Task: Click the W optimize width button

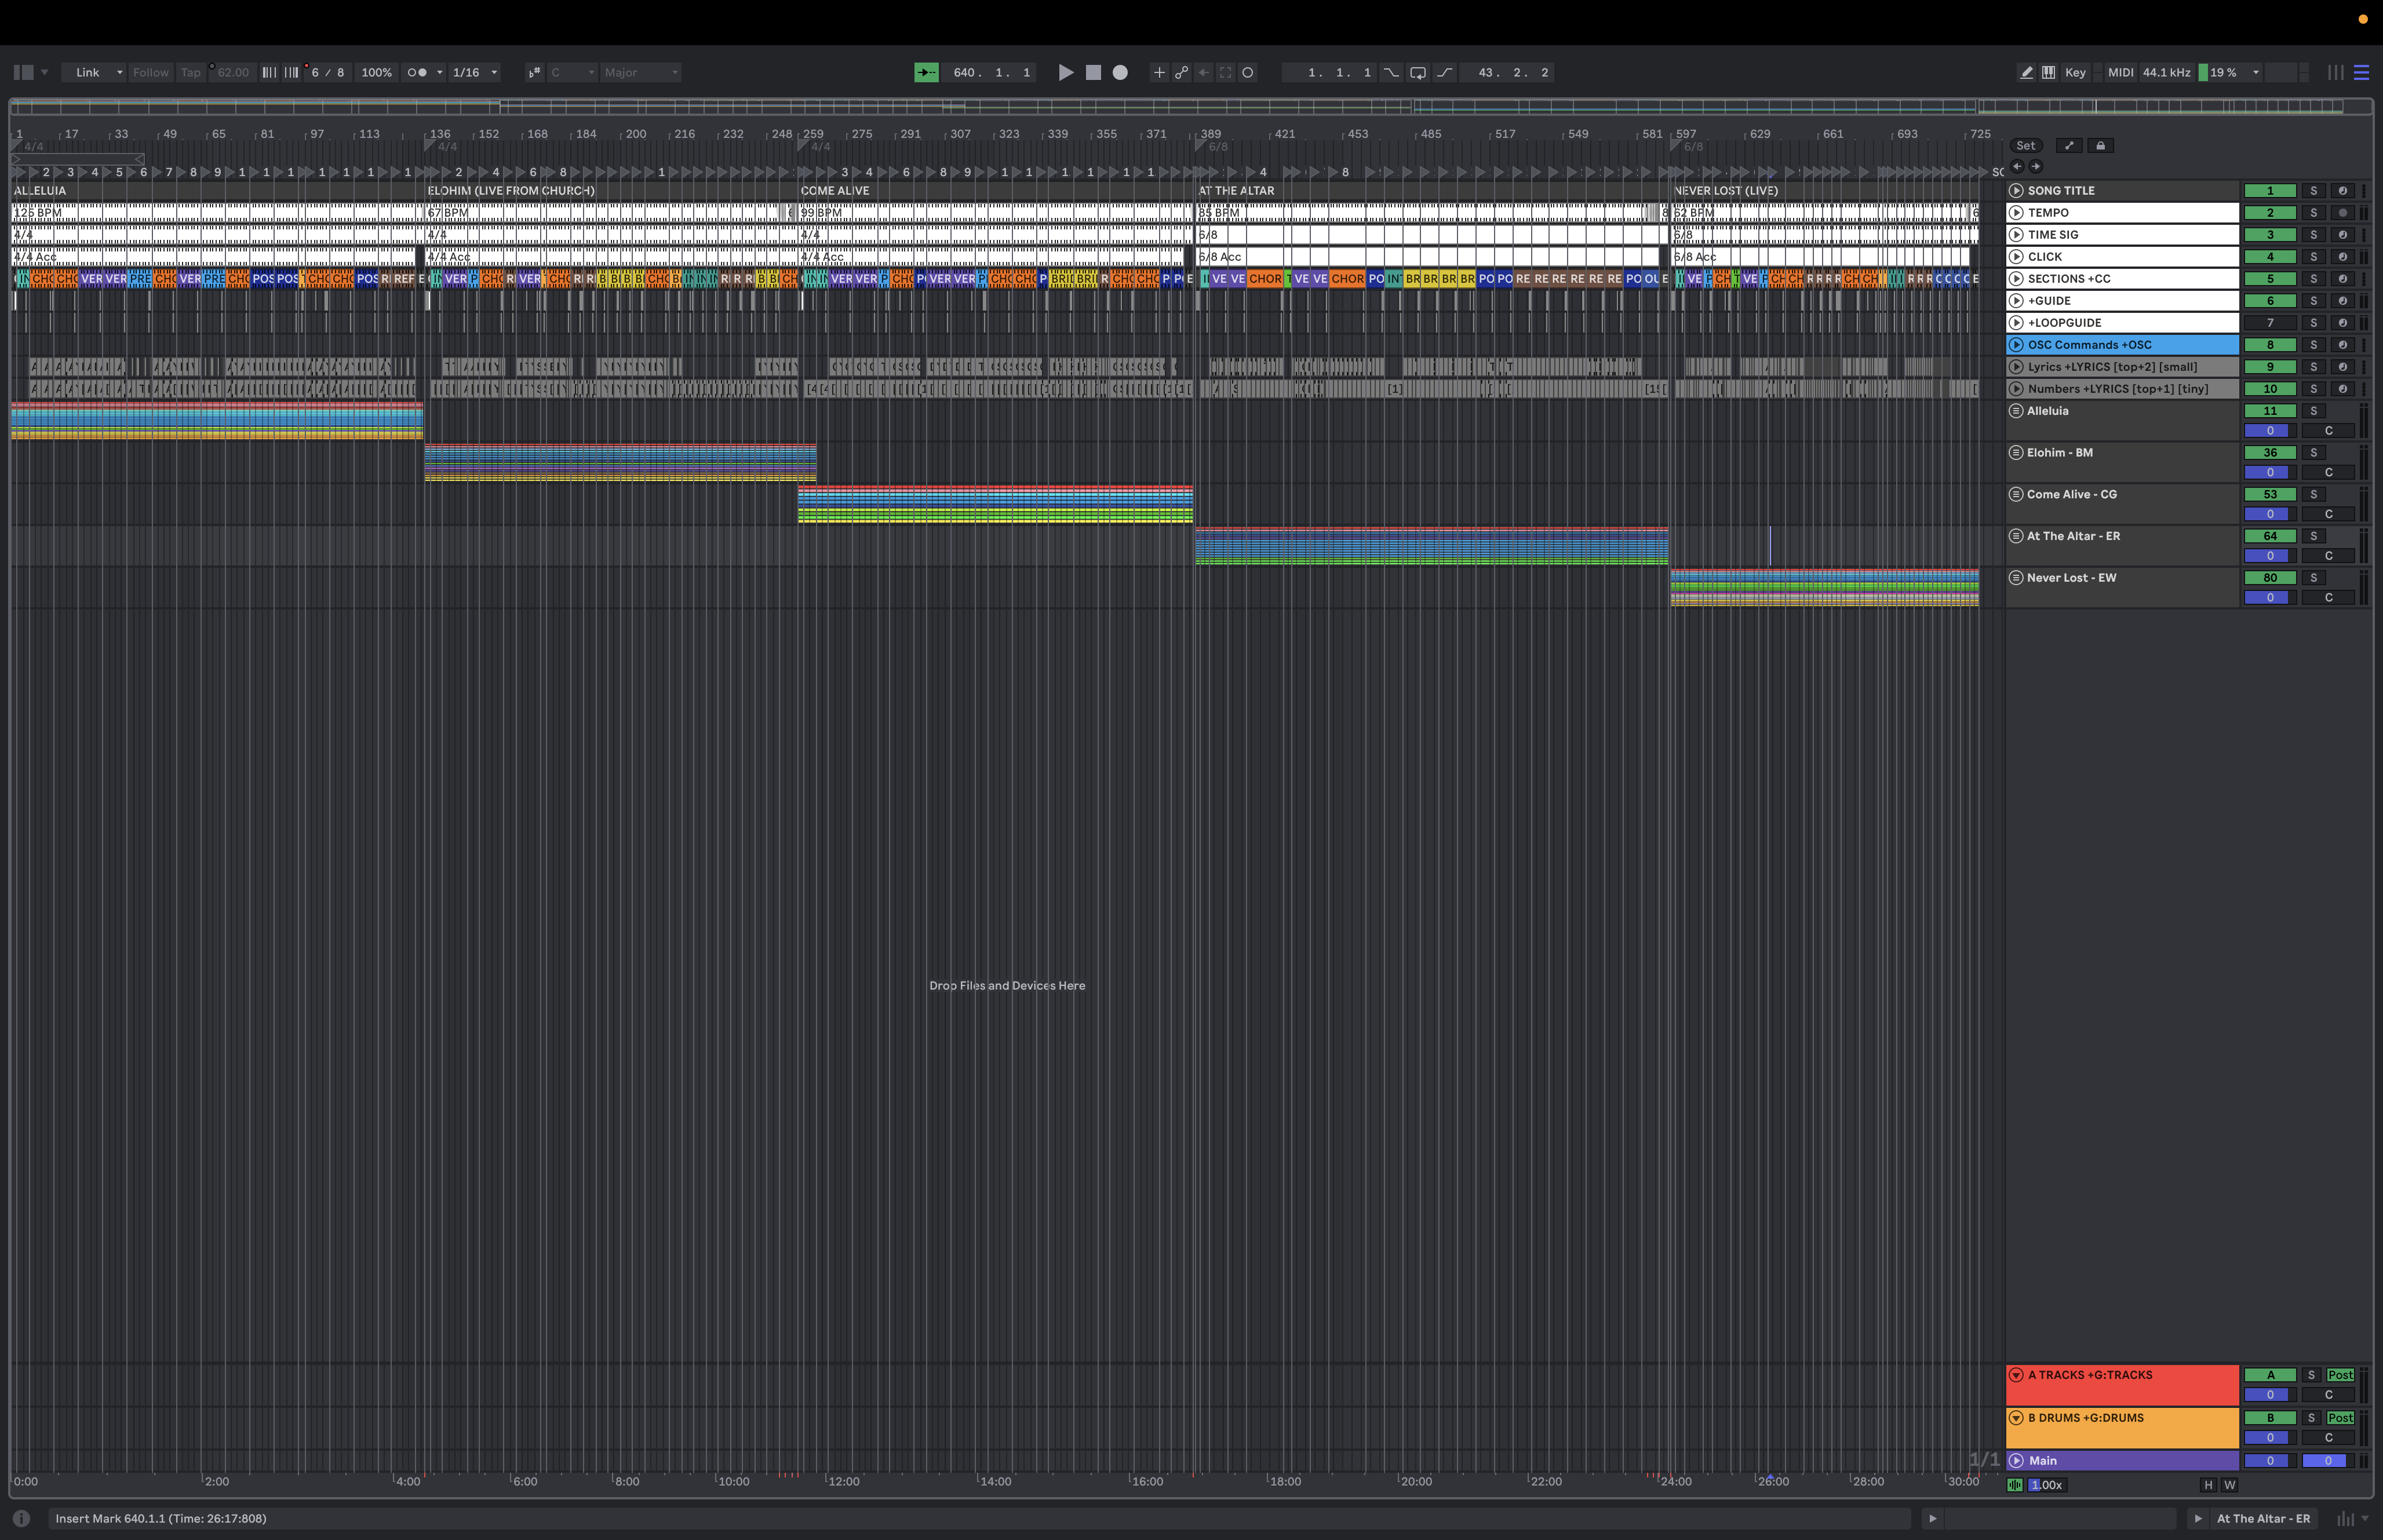Action: click(2229, 1485)
